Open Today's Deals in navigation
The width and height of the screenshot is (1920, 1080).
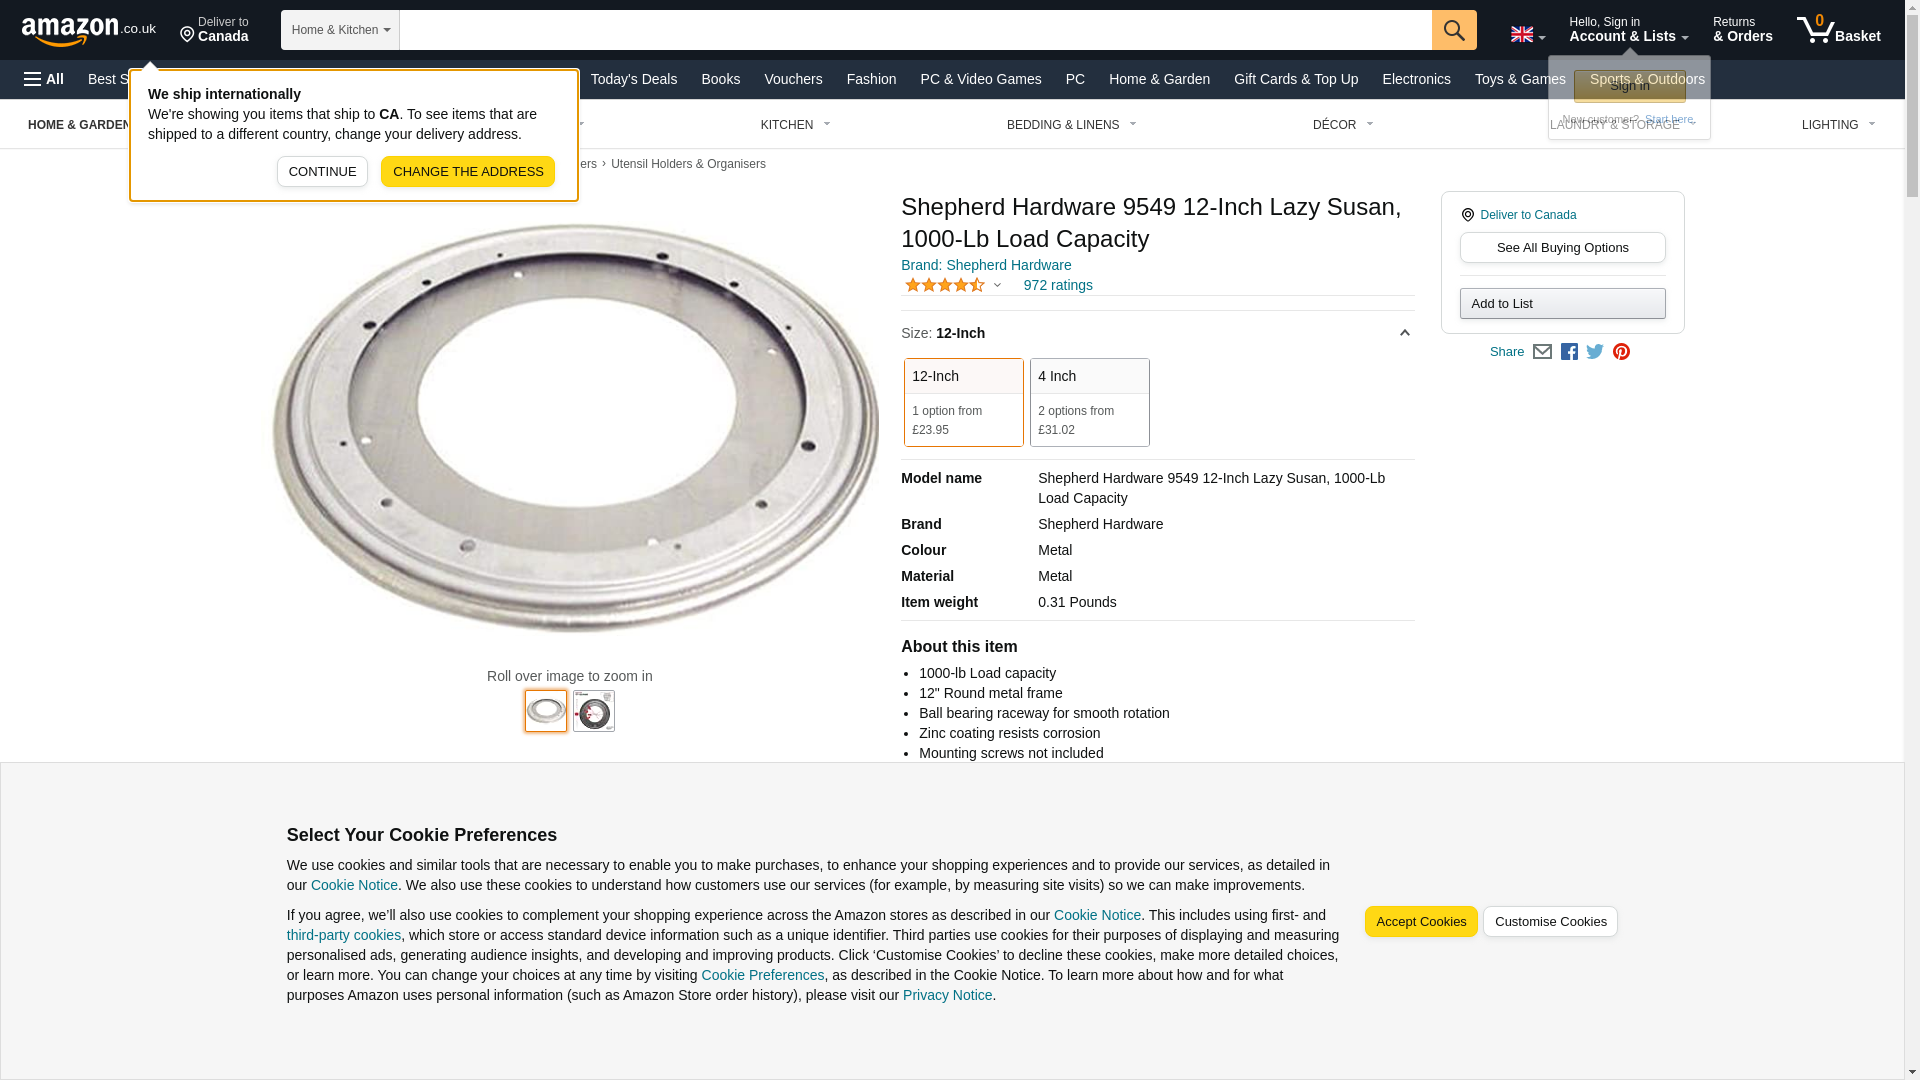634,79
